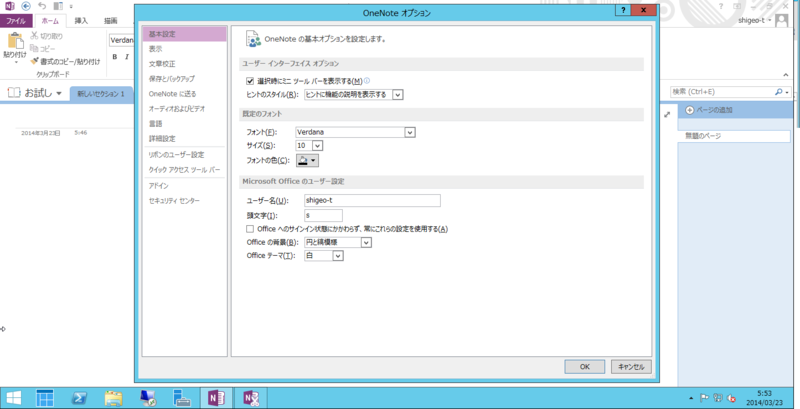Click the dialog's ? help button
800x409 pixels.
pyautogui.click(x=623, y=10)
